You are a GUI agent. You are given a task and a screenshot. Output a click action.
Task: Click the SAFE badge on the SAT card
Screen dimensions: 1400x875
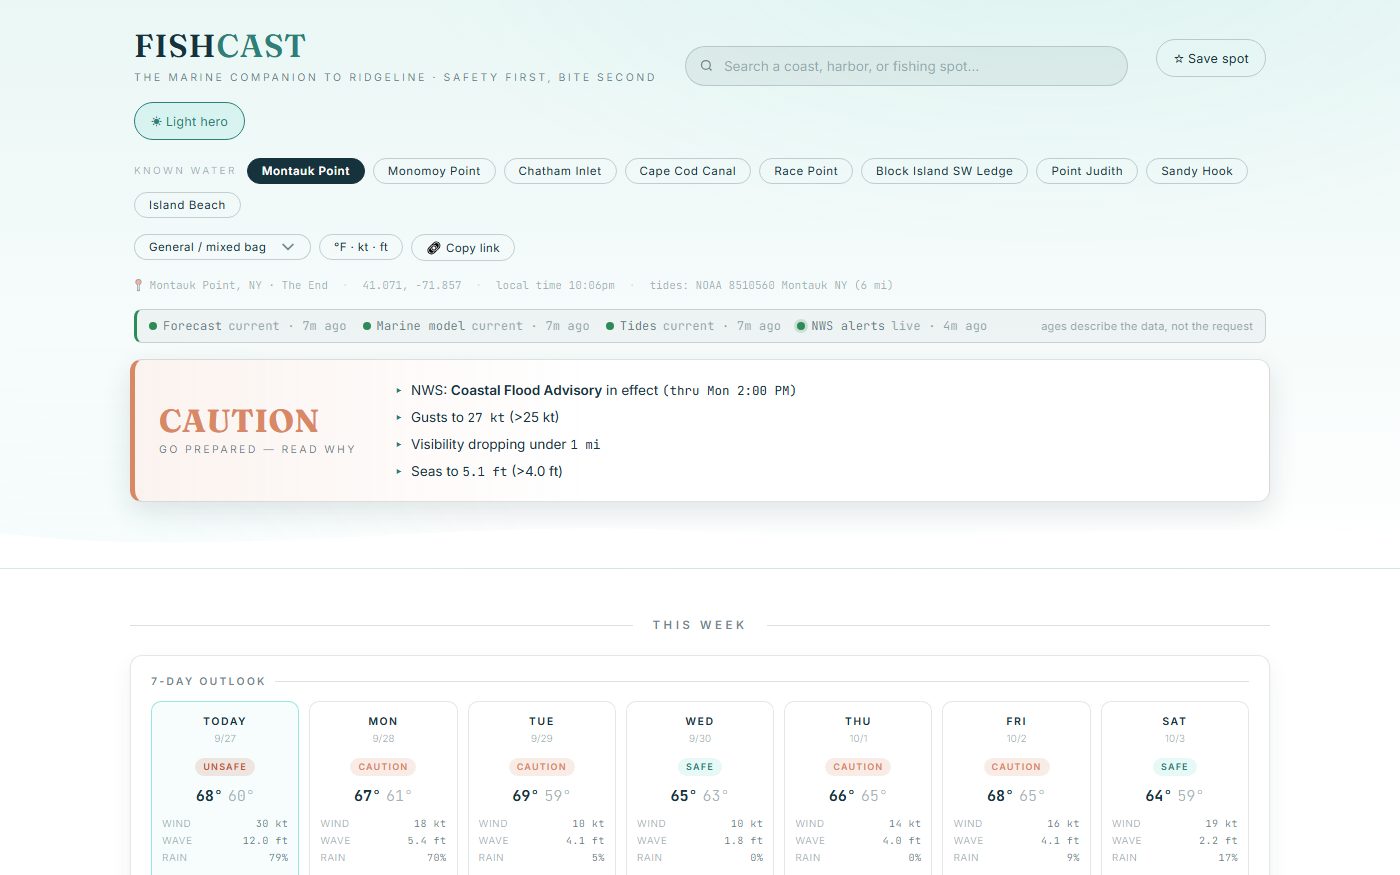point(1175,767)
